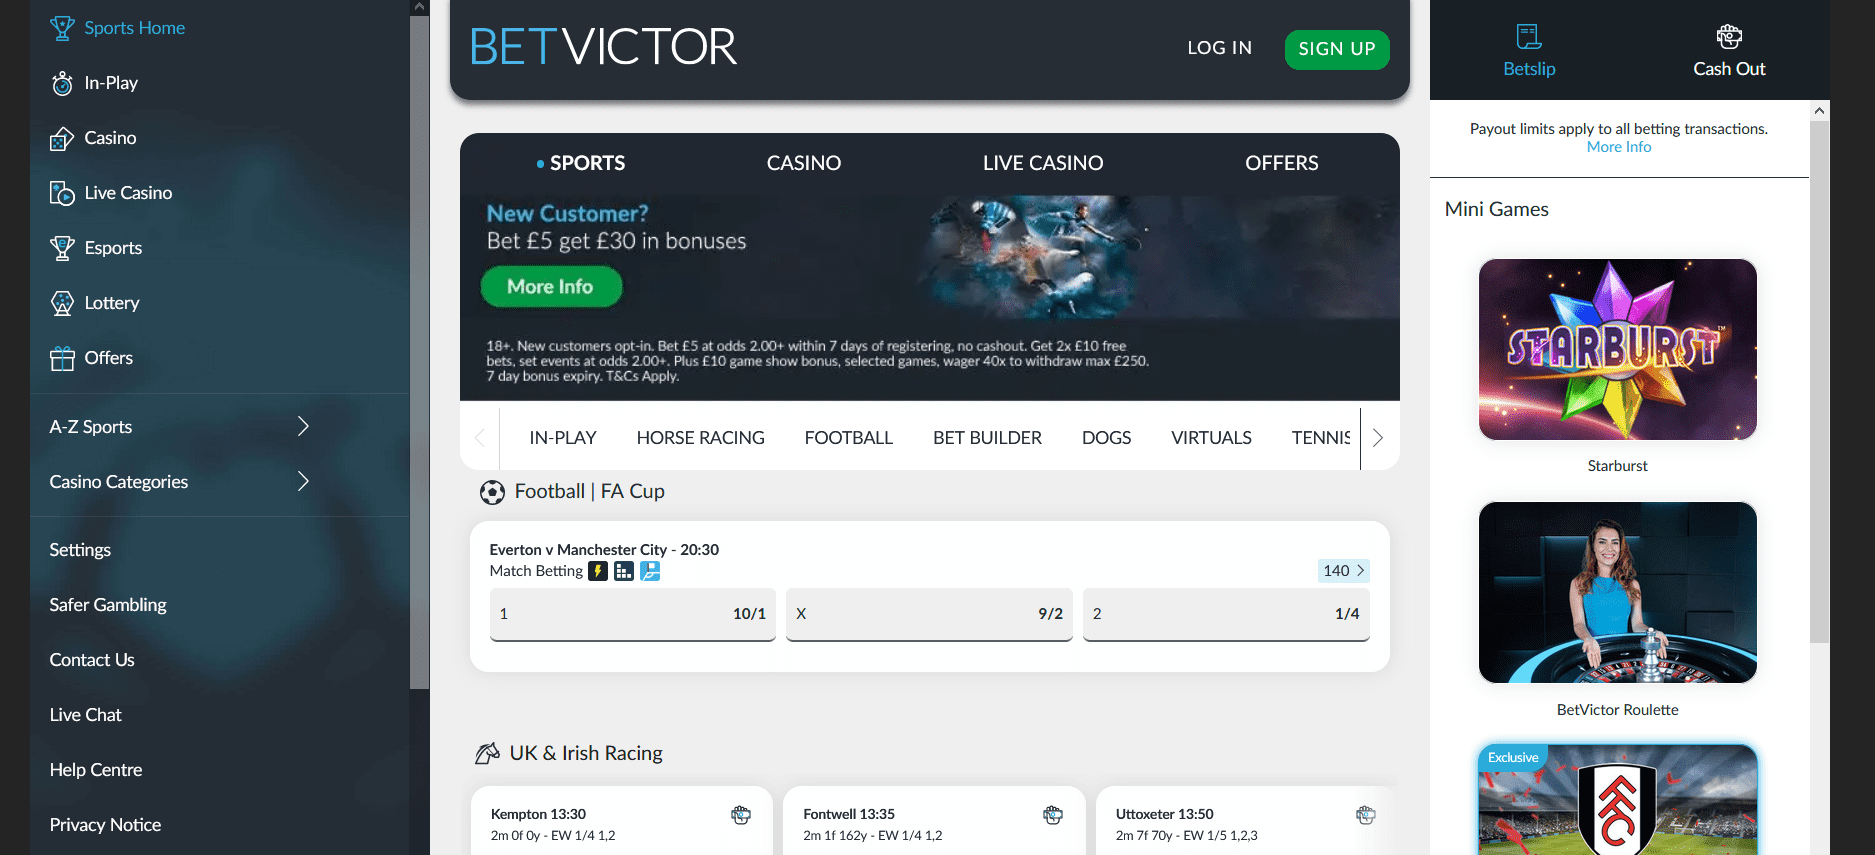The width and height of the screenshot is (1875, 855).
Task: Click the right panel scrollbar up arrow
Action: point(1820,110)
